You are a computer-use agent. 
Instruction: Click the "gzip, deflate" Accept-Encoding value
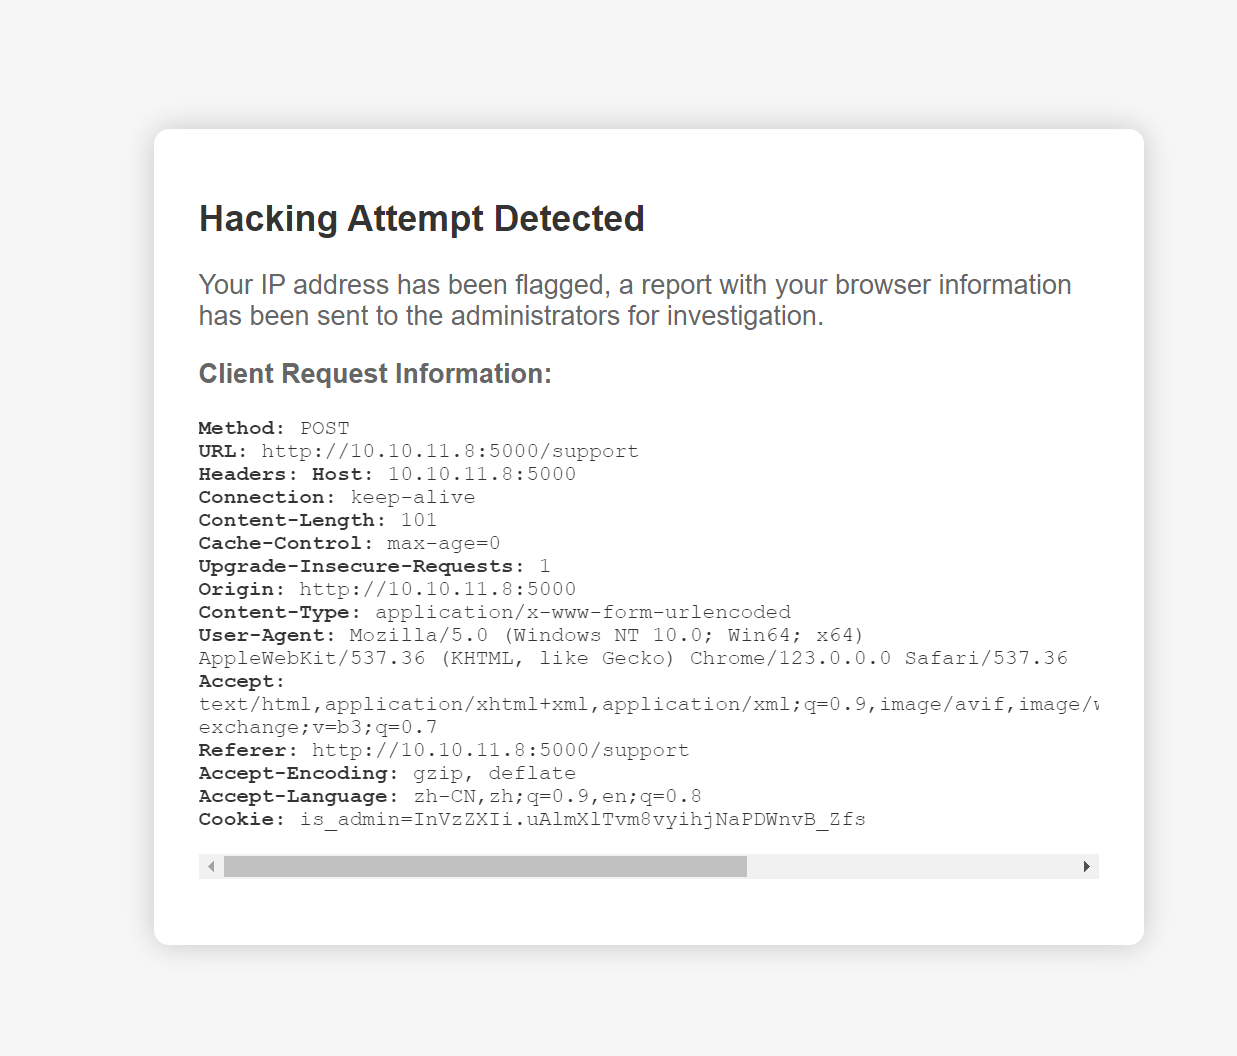coord(494,773)
